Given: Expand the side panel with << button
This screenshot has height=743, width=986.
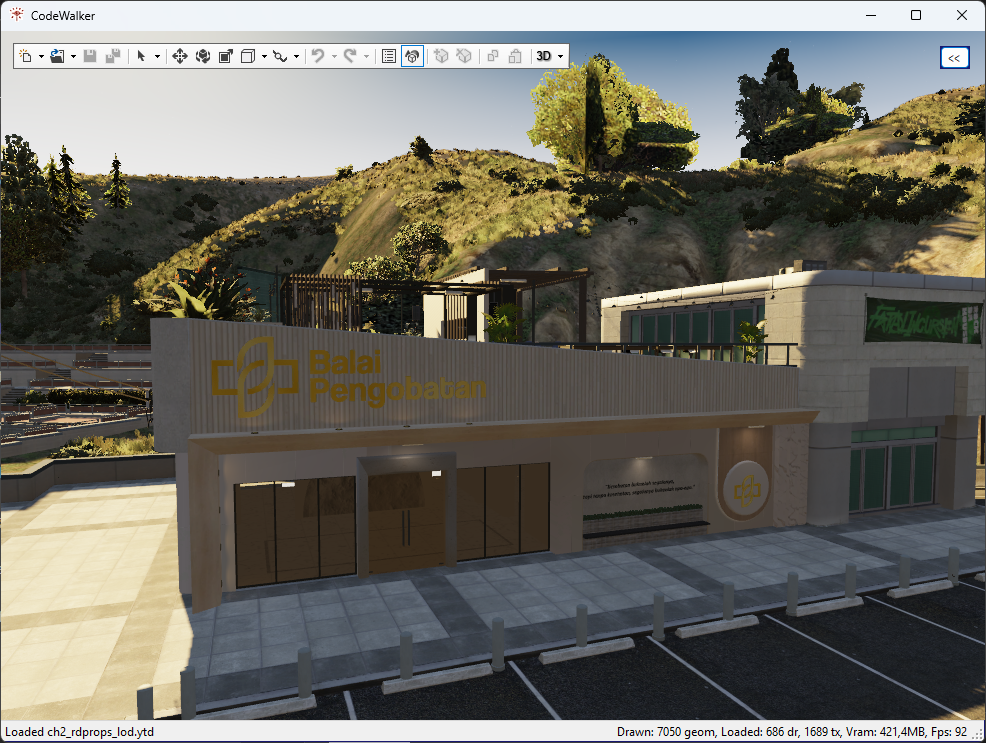Looking at the screenshot, I should point(954,58).
